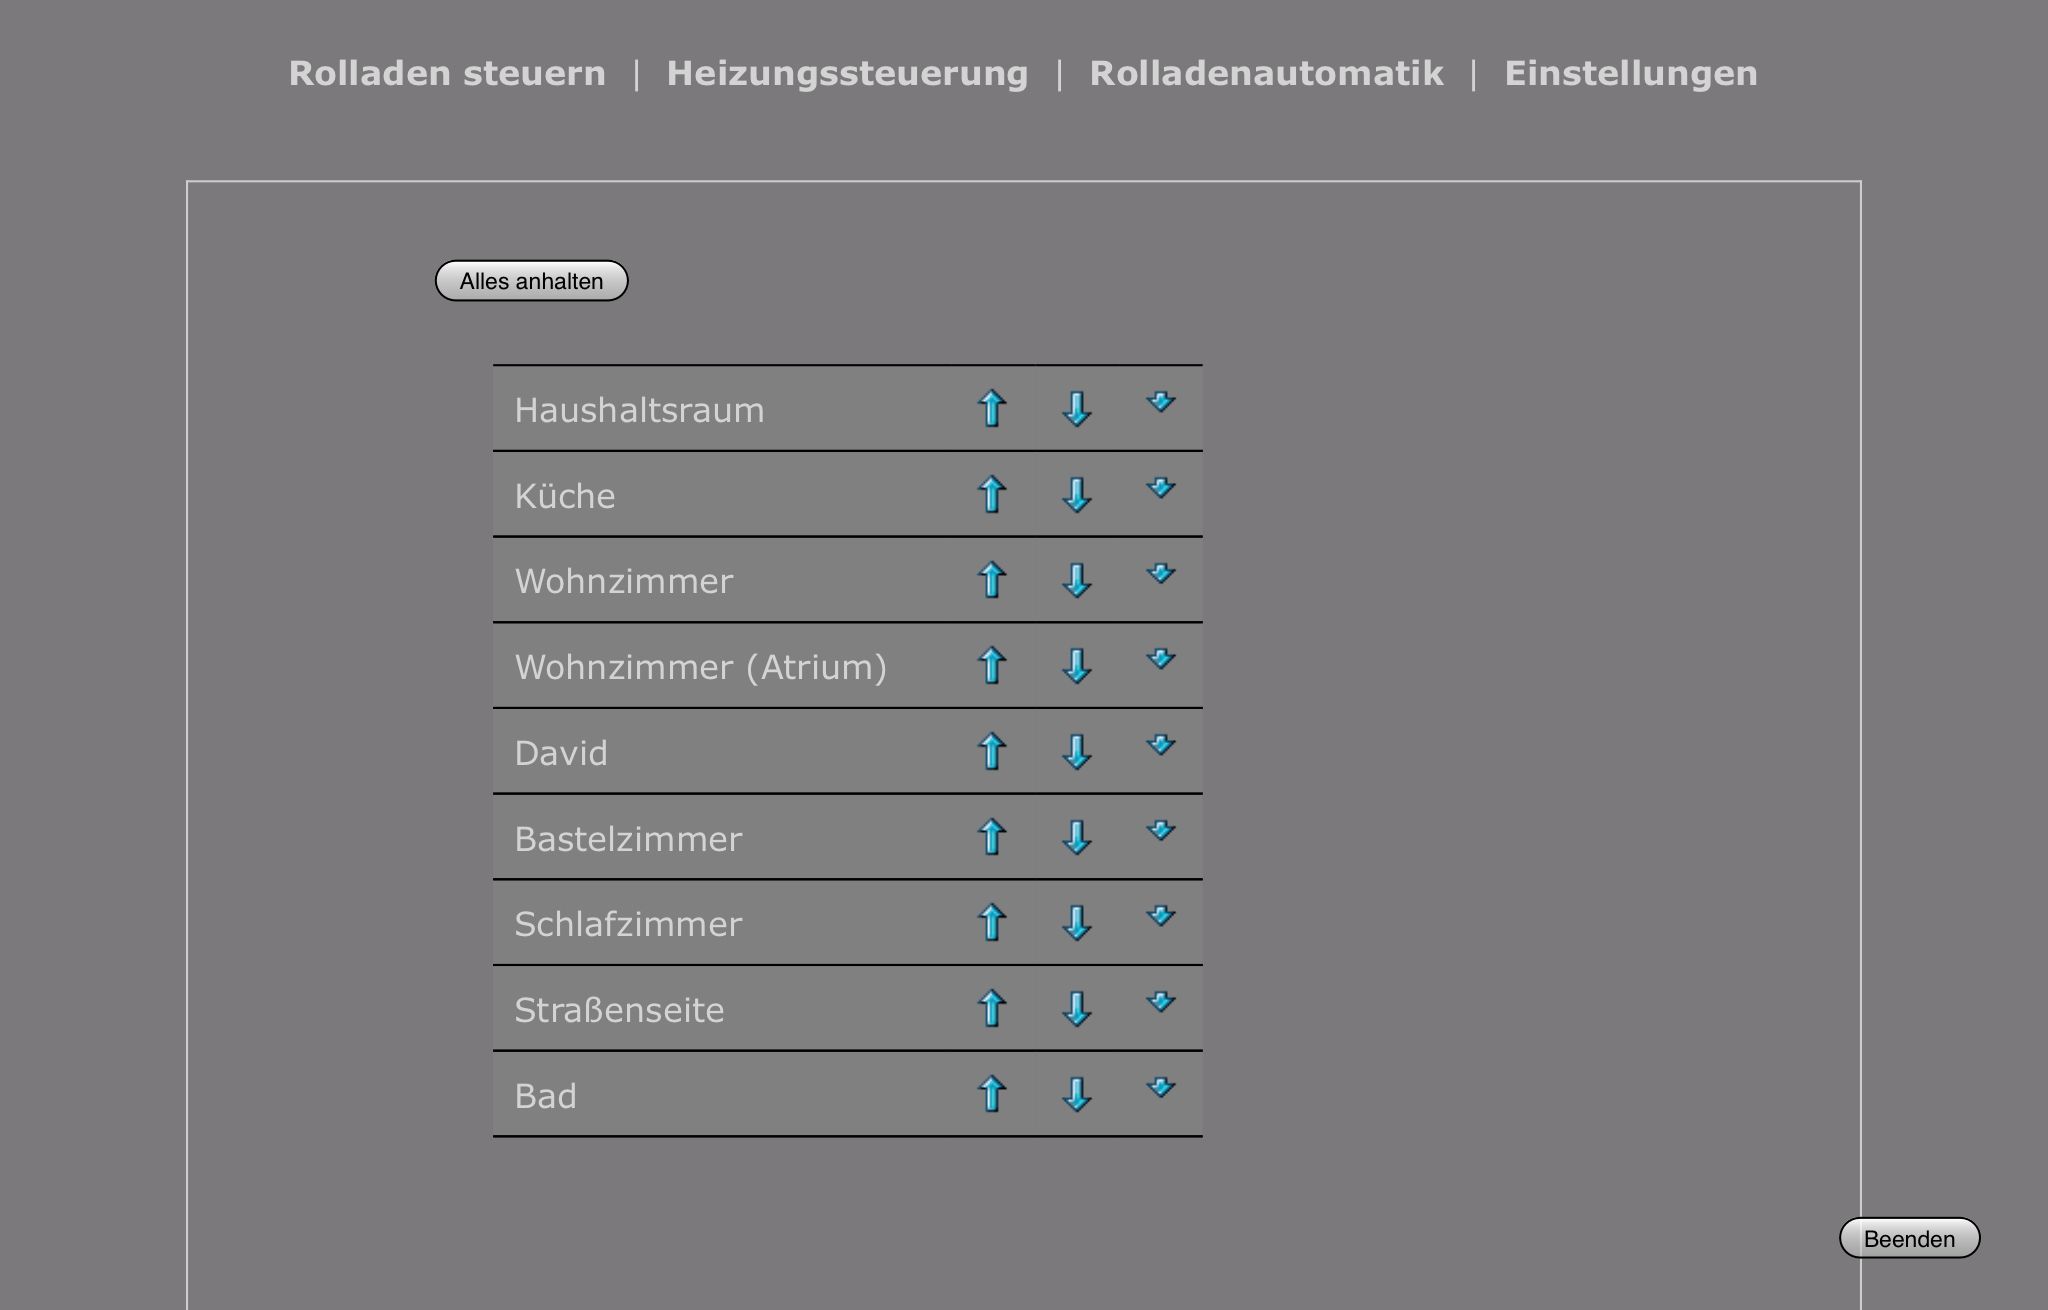This screenshot has width=2048, height=1310.
Task: Go to Rolladen steuern page
Action: (447, 73)
